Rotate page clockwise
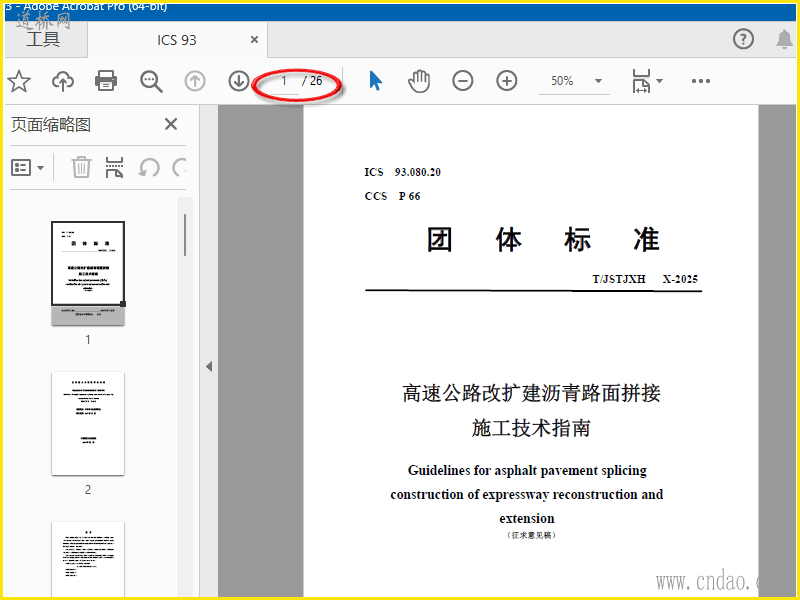Image resolution: width=800 pixels, height=600 pixels. 179,167
